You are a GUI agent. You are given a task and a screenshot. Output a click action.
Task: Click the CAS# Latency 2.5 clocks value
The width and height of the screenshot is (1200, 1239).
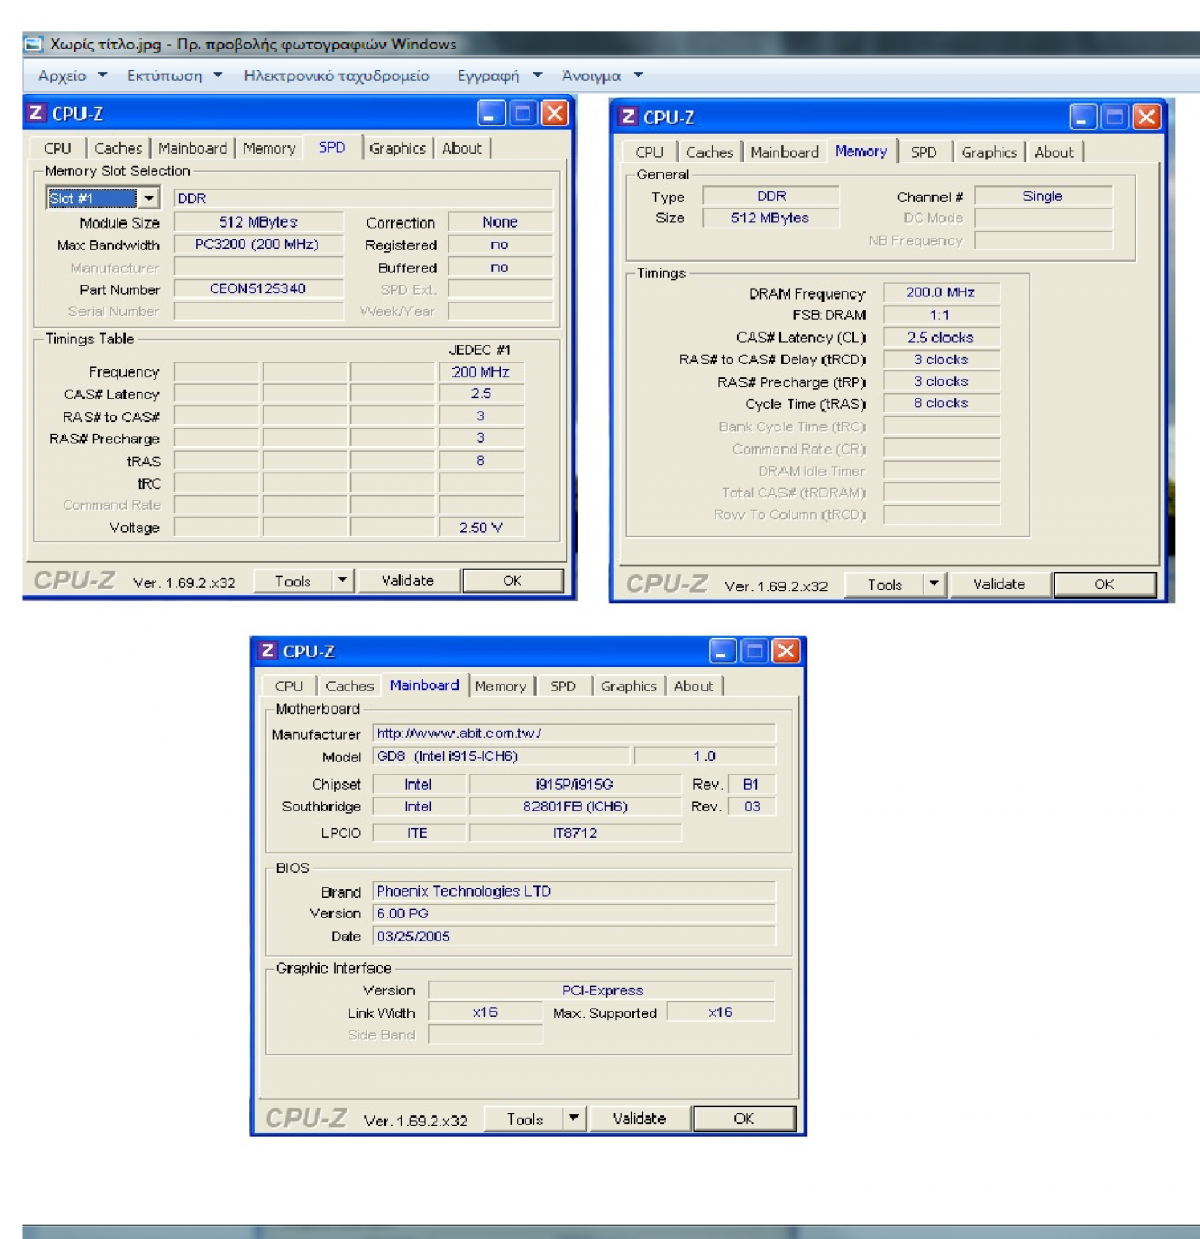[x=941, y=337]
